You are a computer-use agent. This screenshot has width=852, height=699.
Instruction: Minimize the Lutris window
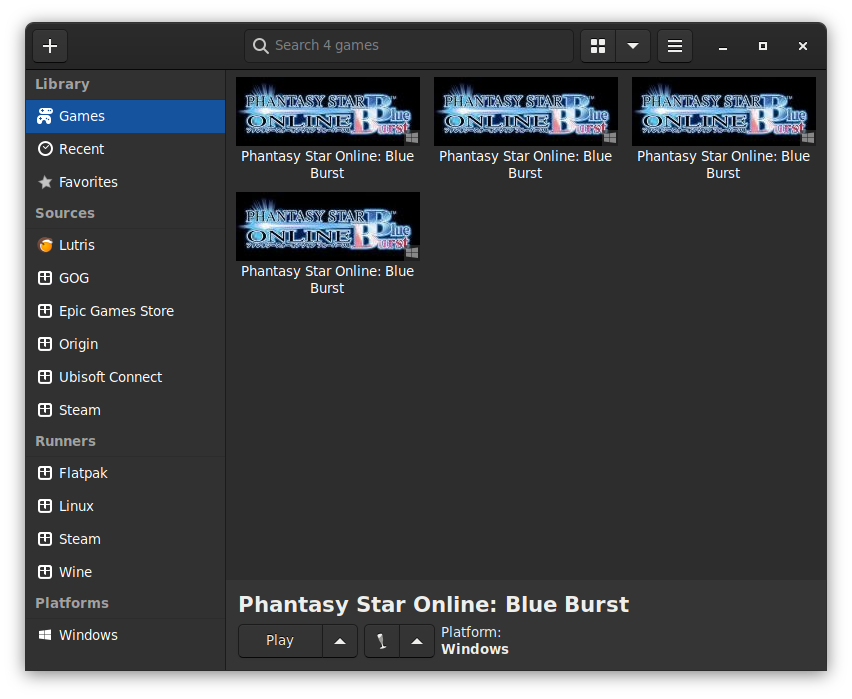tap(723, 46)
